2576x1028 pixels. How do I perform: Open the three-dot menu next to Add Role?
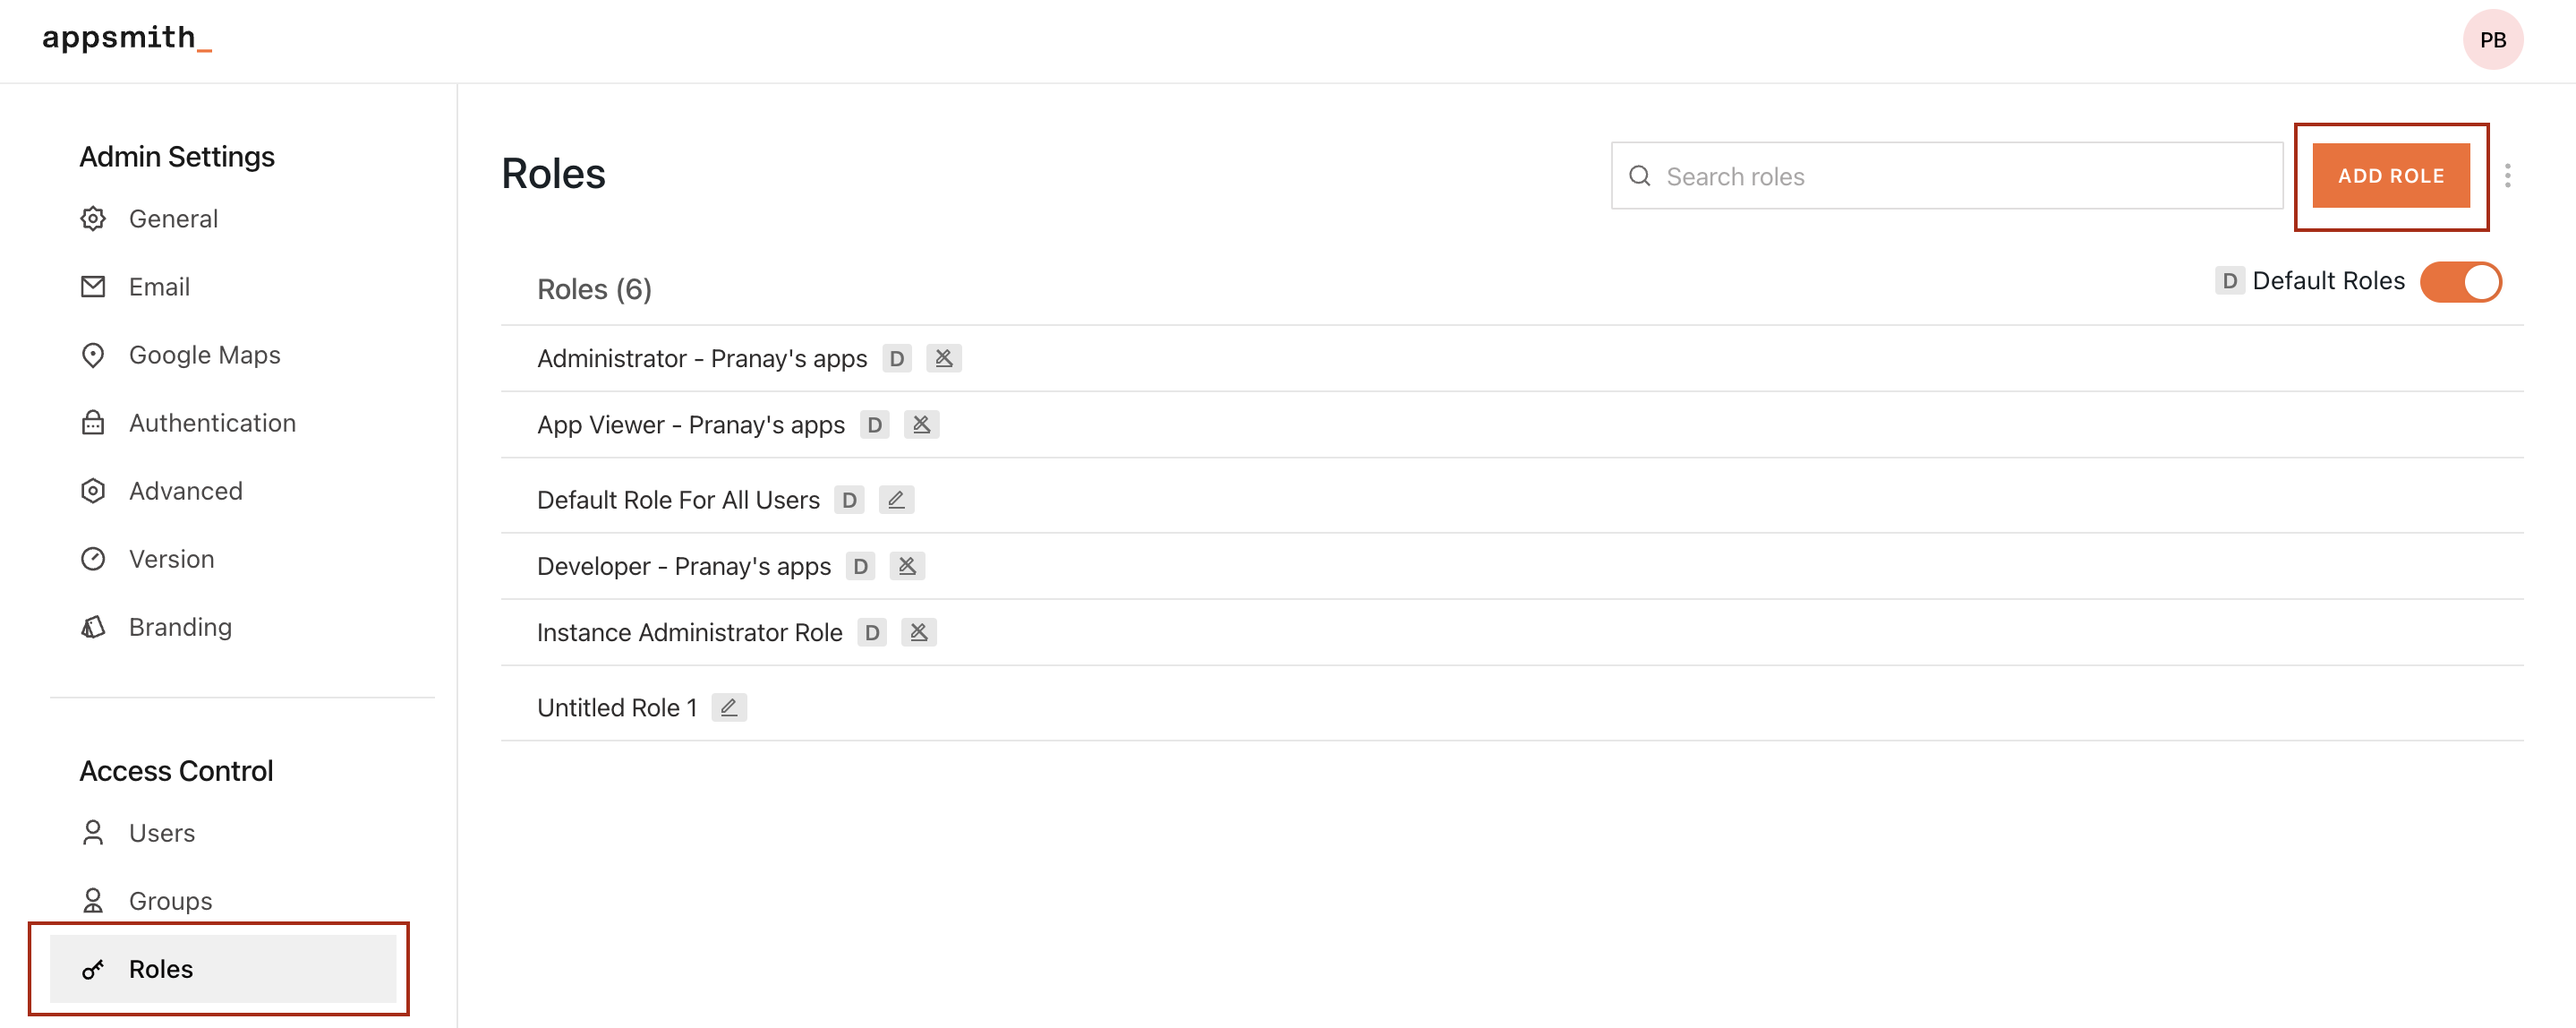point(2507,176)
